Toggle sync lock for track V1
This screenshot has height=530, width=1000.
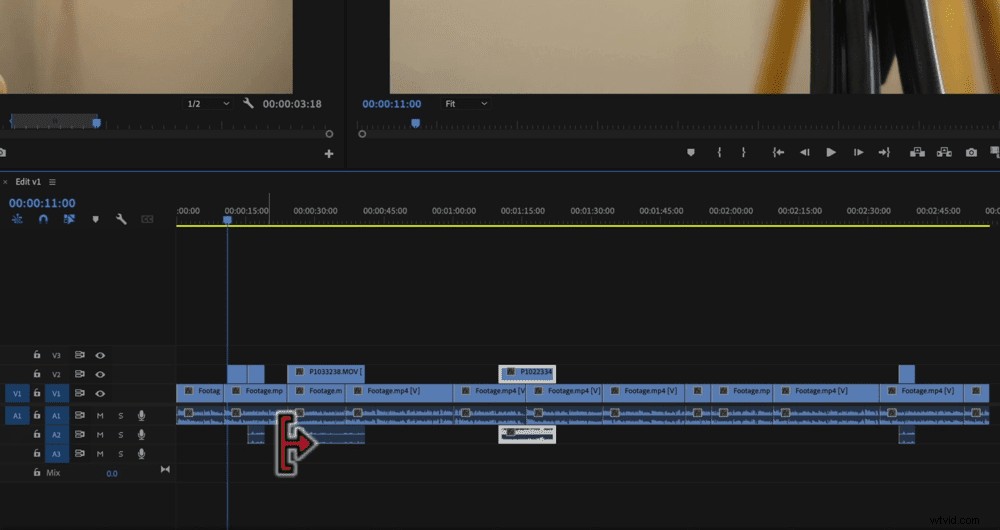click(80, 393)
